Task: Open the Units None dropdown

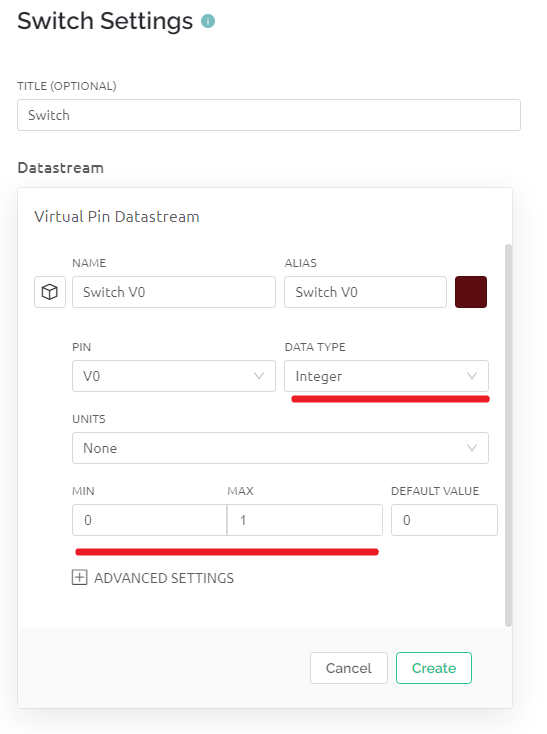Action: pyautogui.click(x=280, y=448)
